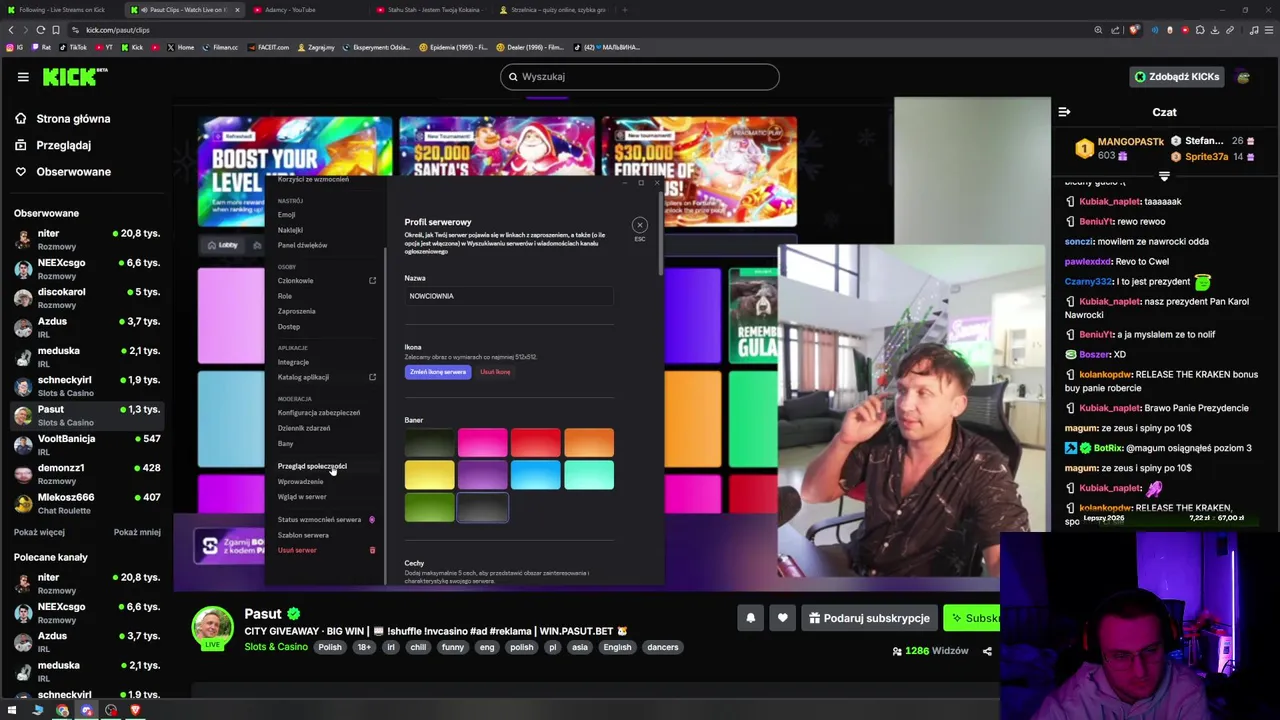Open Członkowie settings item

pos(295,281)
